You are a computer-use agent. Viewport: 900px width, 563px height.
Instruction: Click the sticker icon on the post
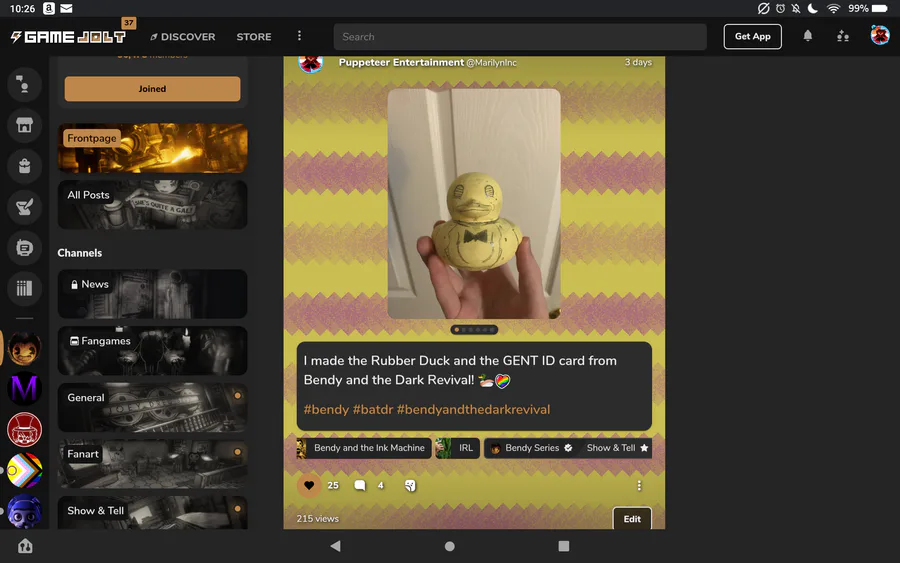pos(410,486)
